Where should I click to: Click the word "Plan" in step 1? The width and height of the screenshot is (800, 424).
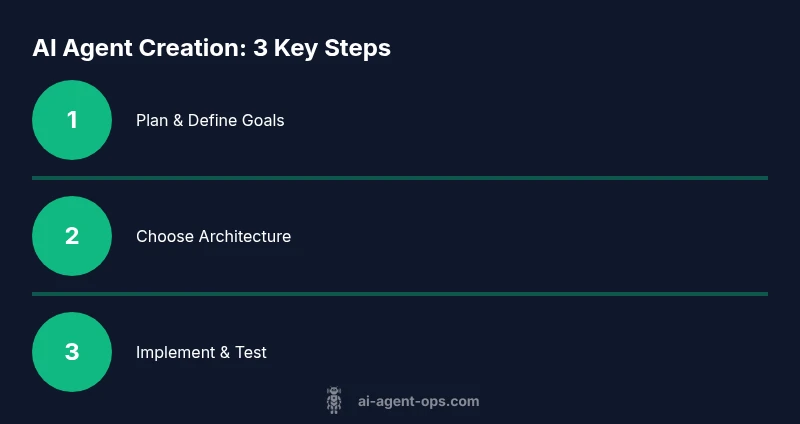coord(152,120)
